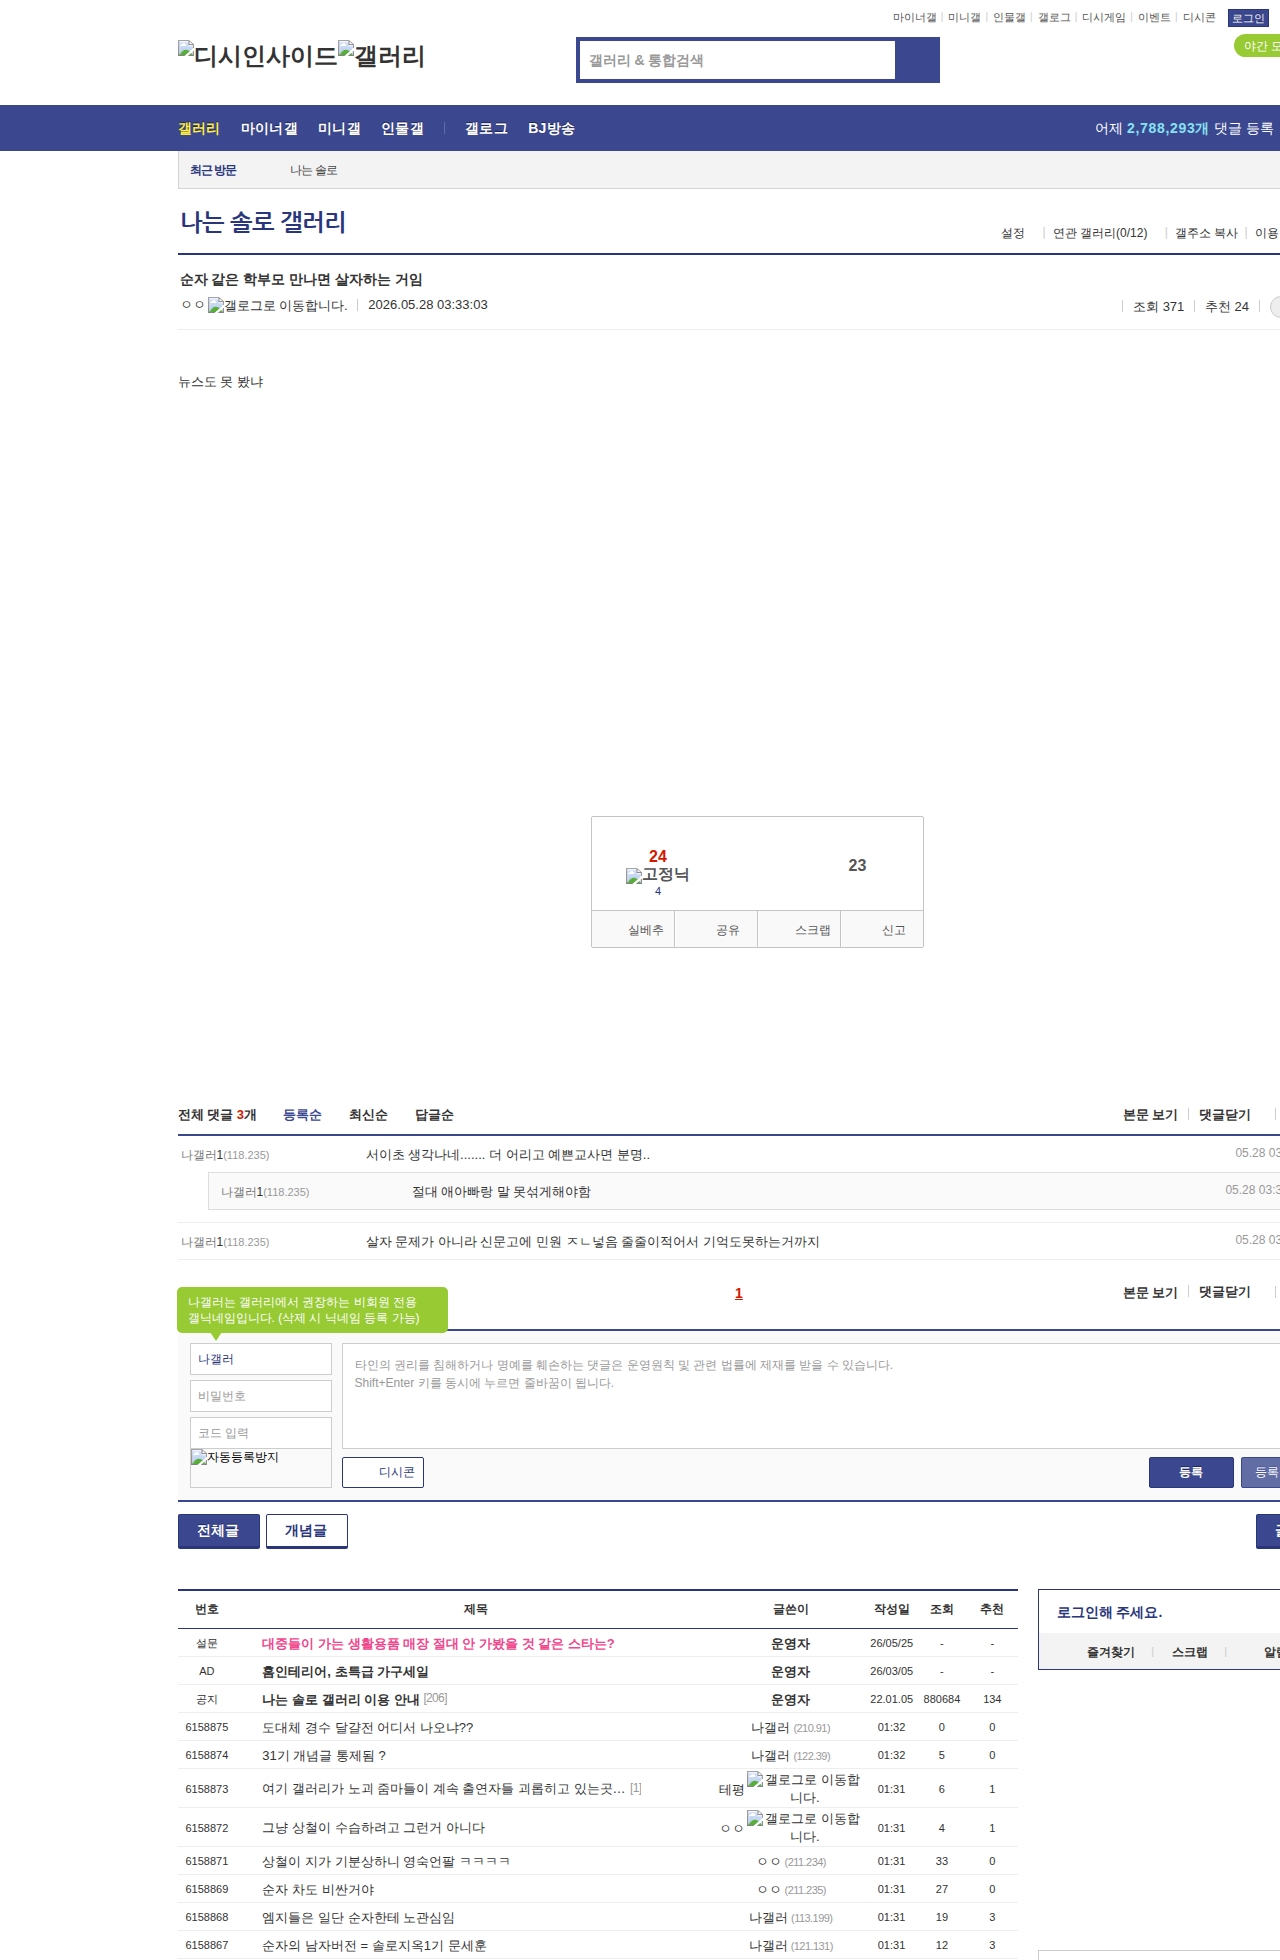Screen dimensions: 1280x1960
Task: Click the blue search button beside the search box
Action: pos(917,60)
